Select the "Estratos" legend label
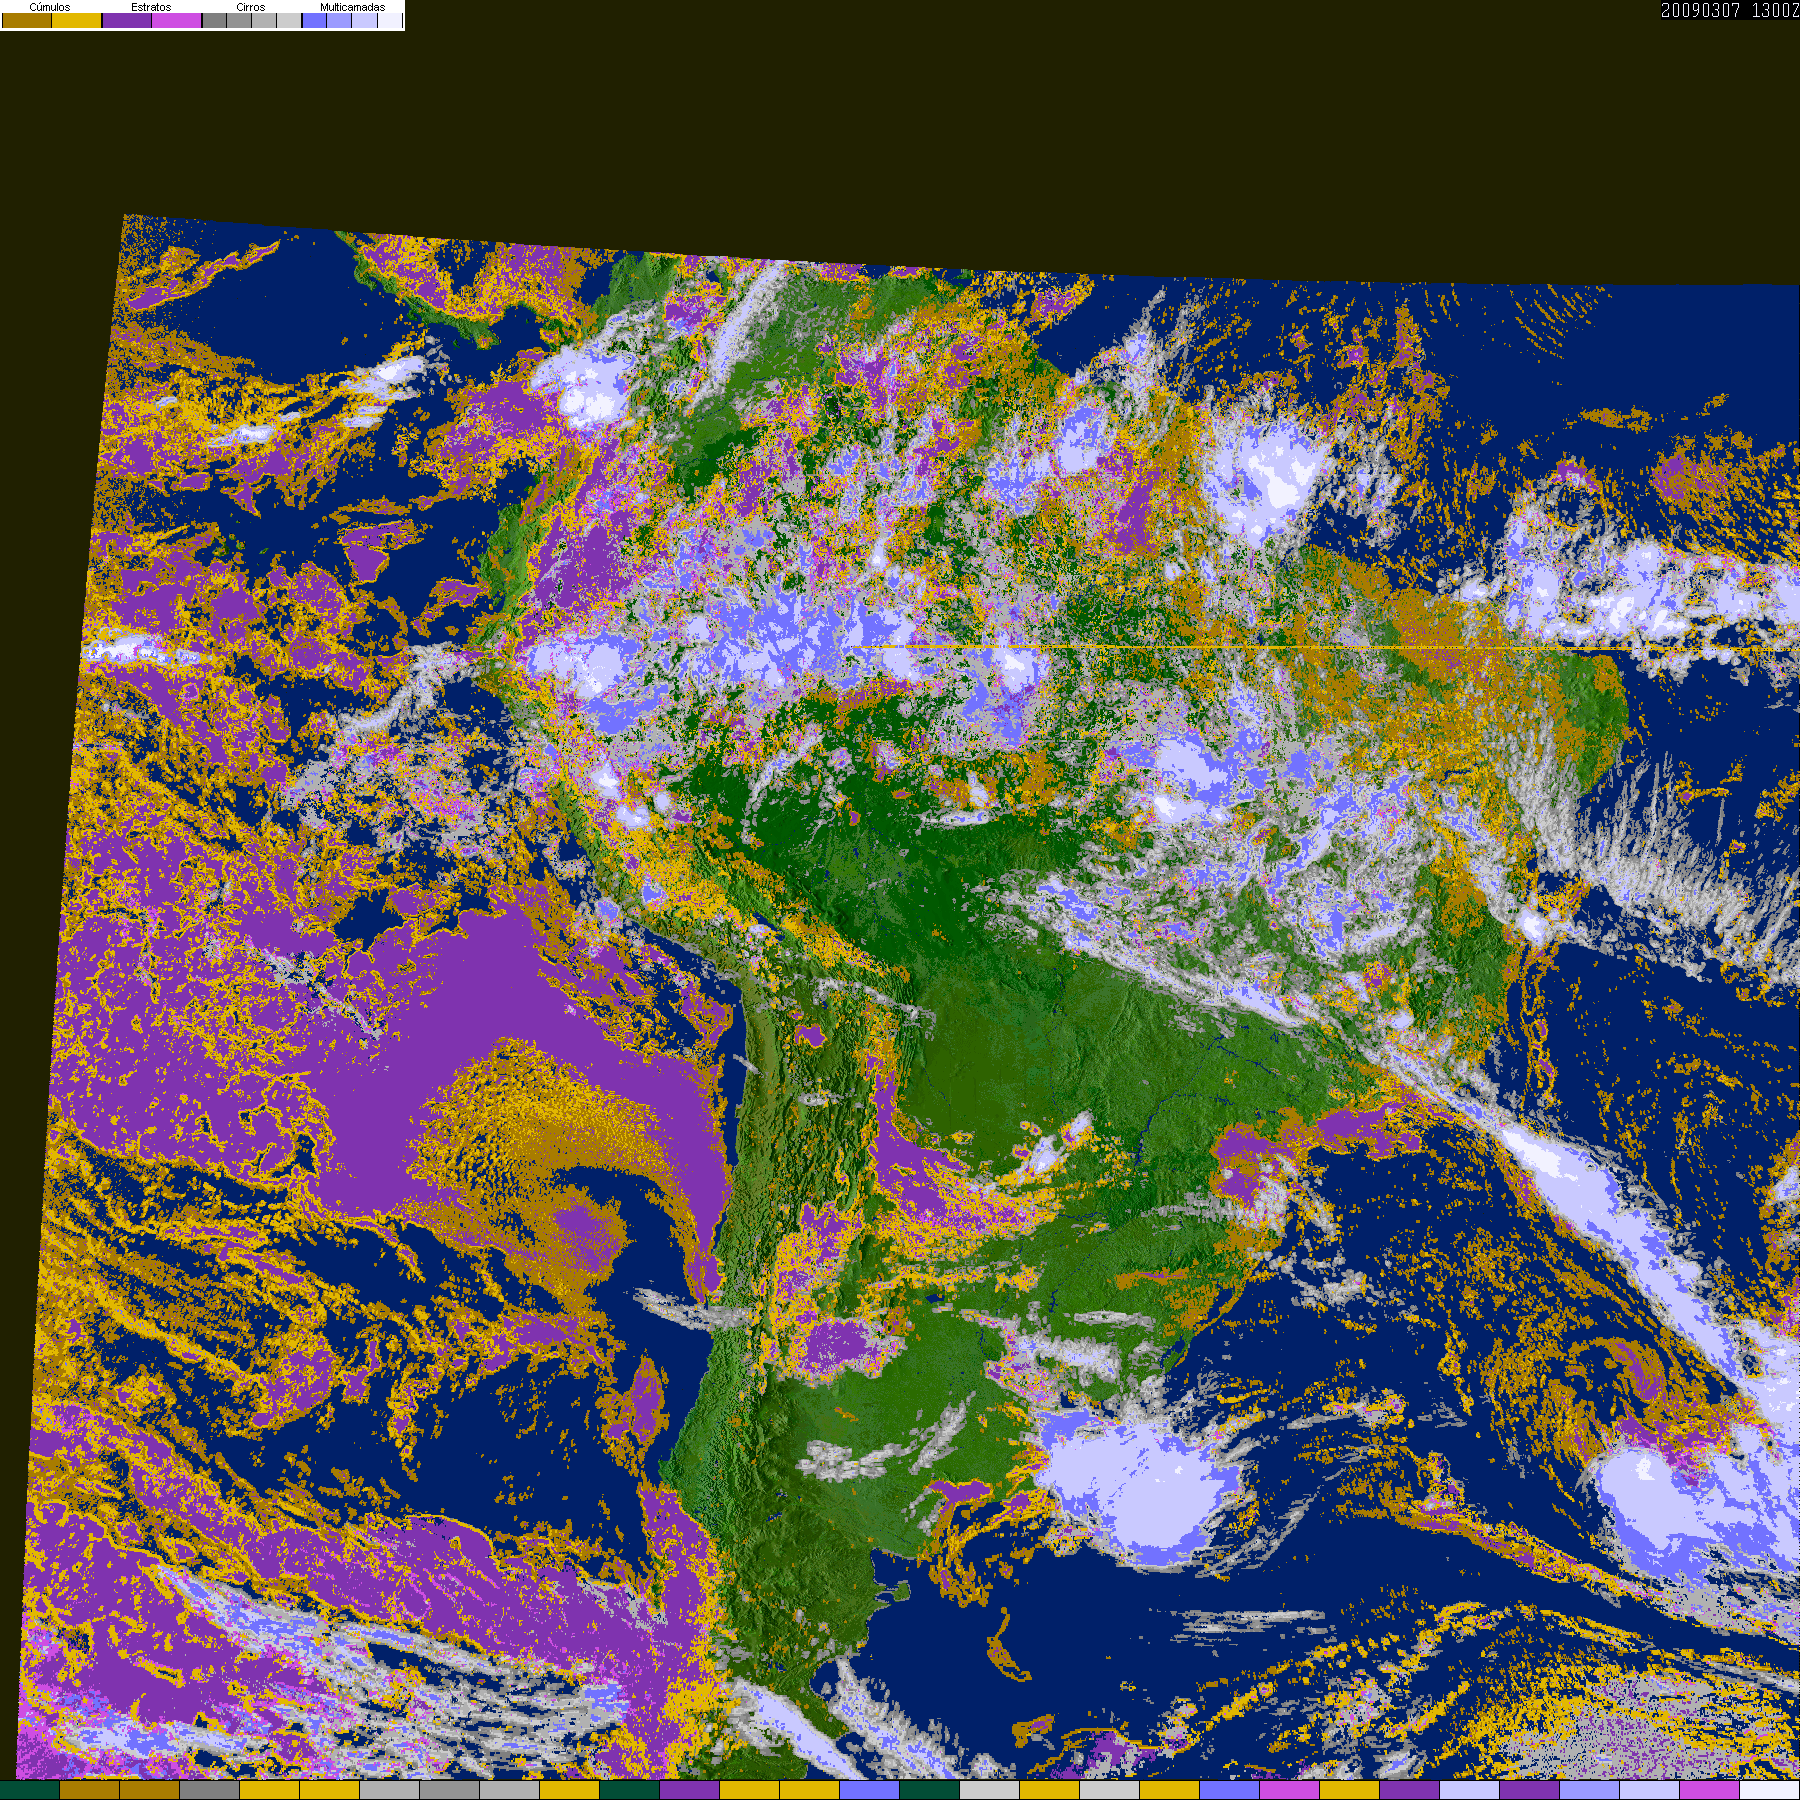This screenshot has height=1800, width=1800. point(151,7)
